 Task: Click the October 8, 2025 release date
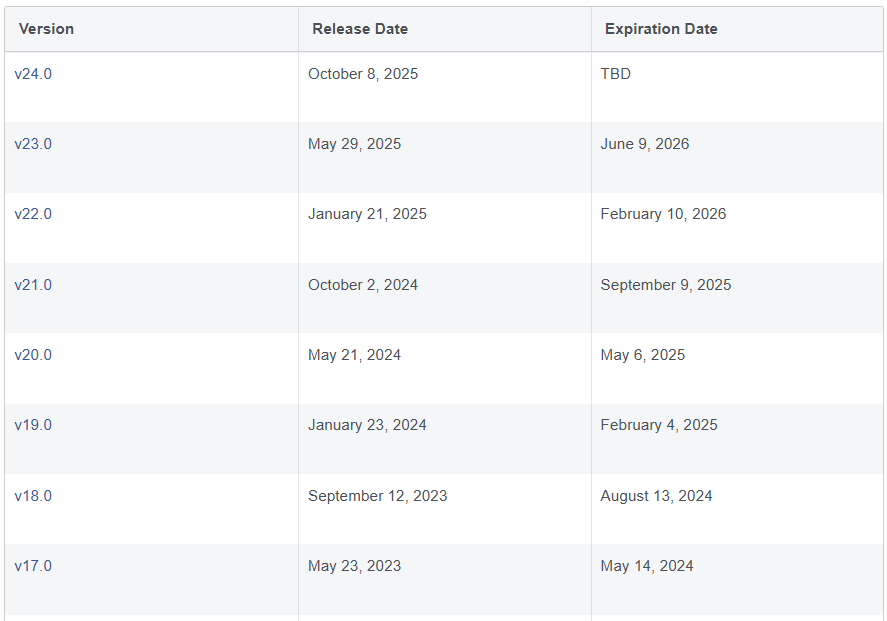[x=363, y=74]
